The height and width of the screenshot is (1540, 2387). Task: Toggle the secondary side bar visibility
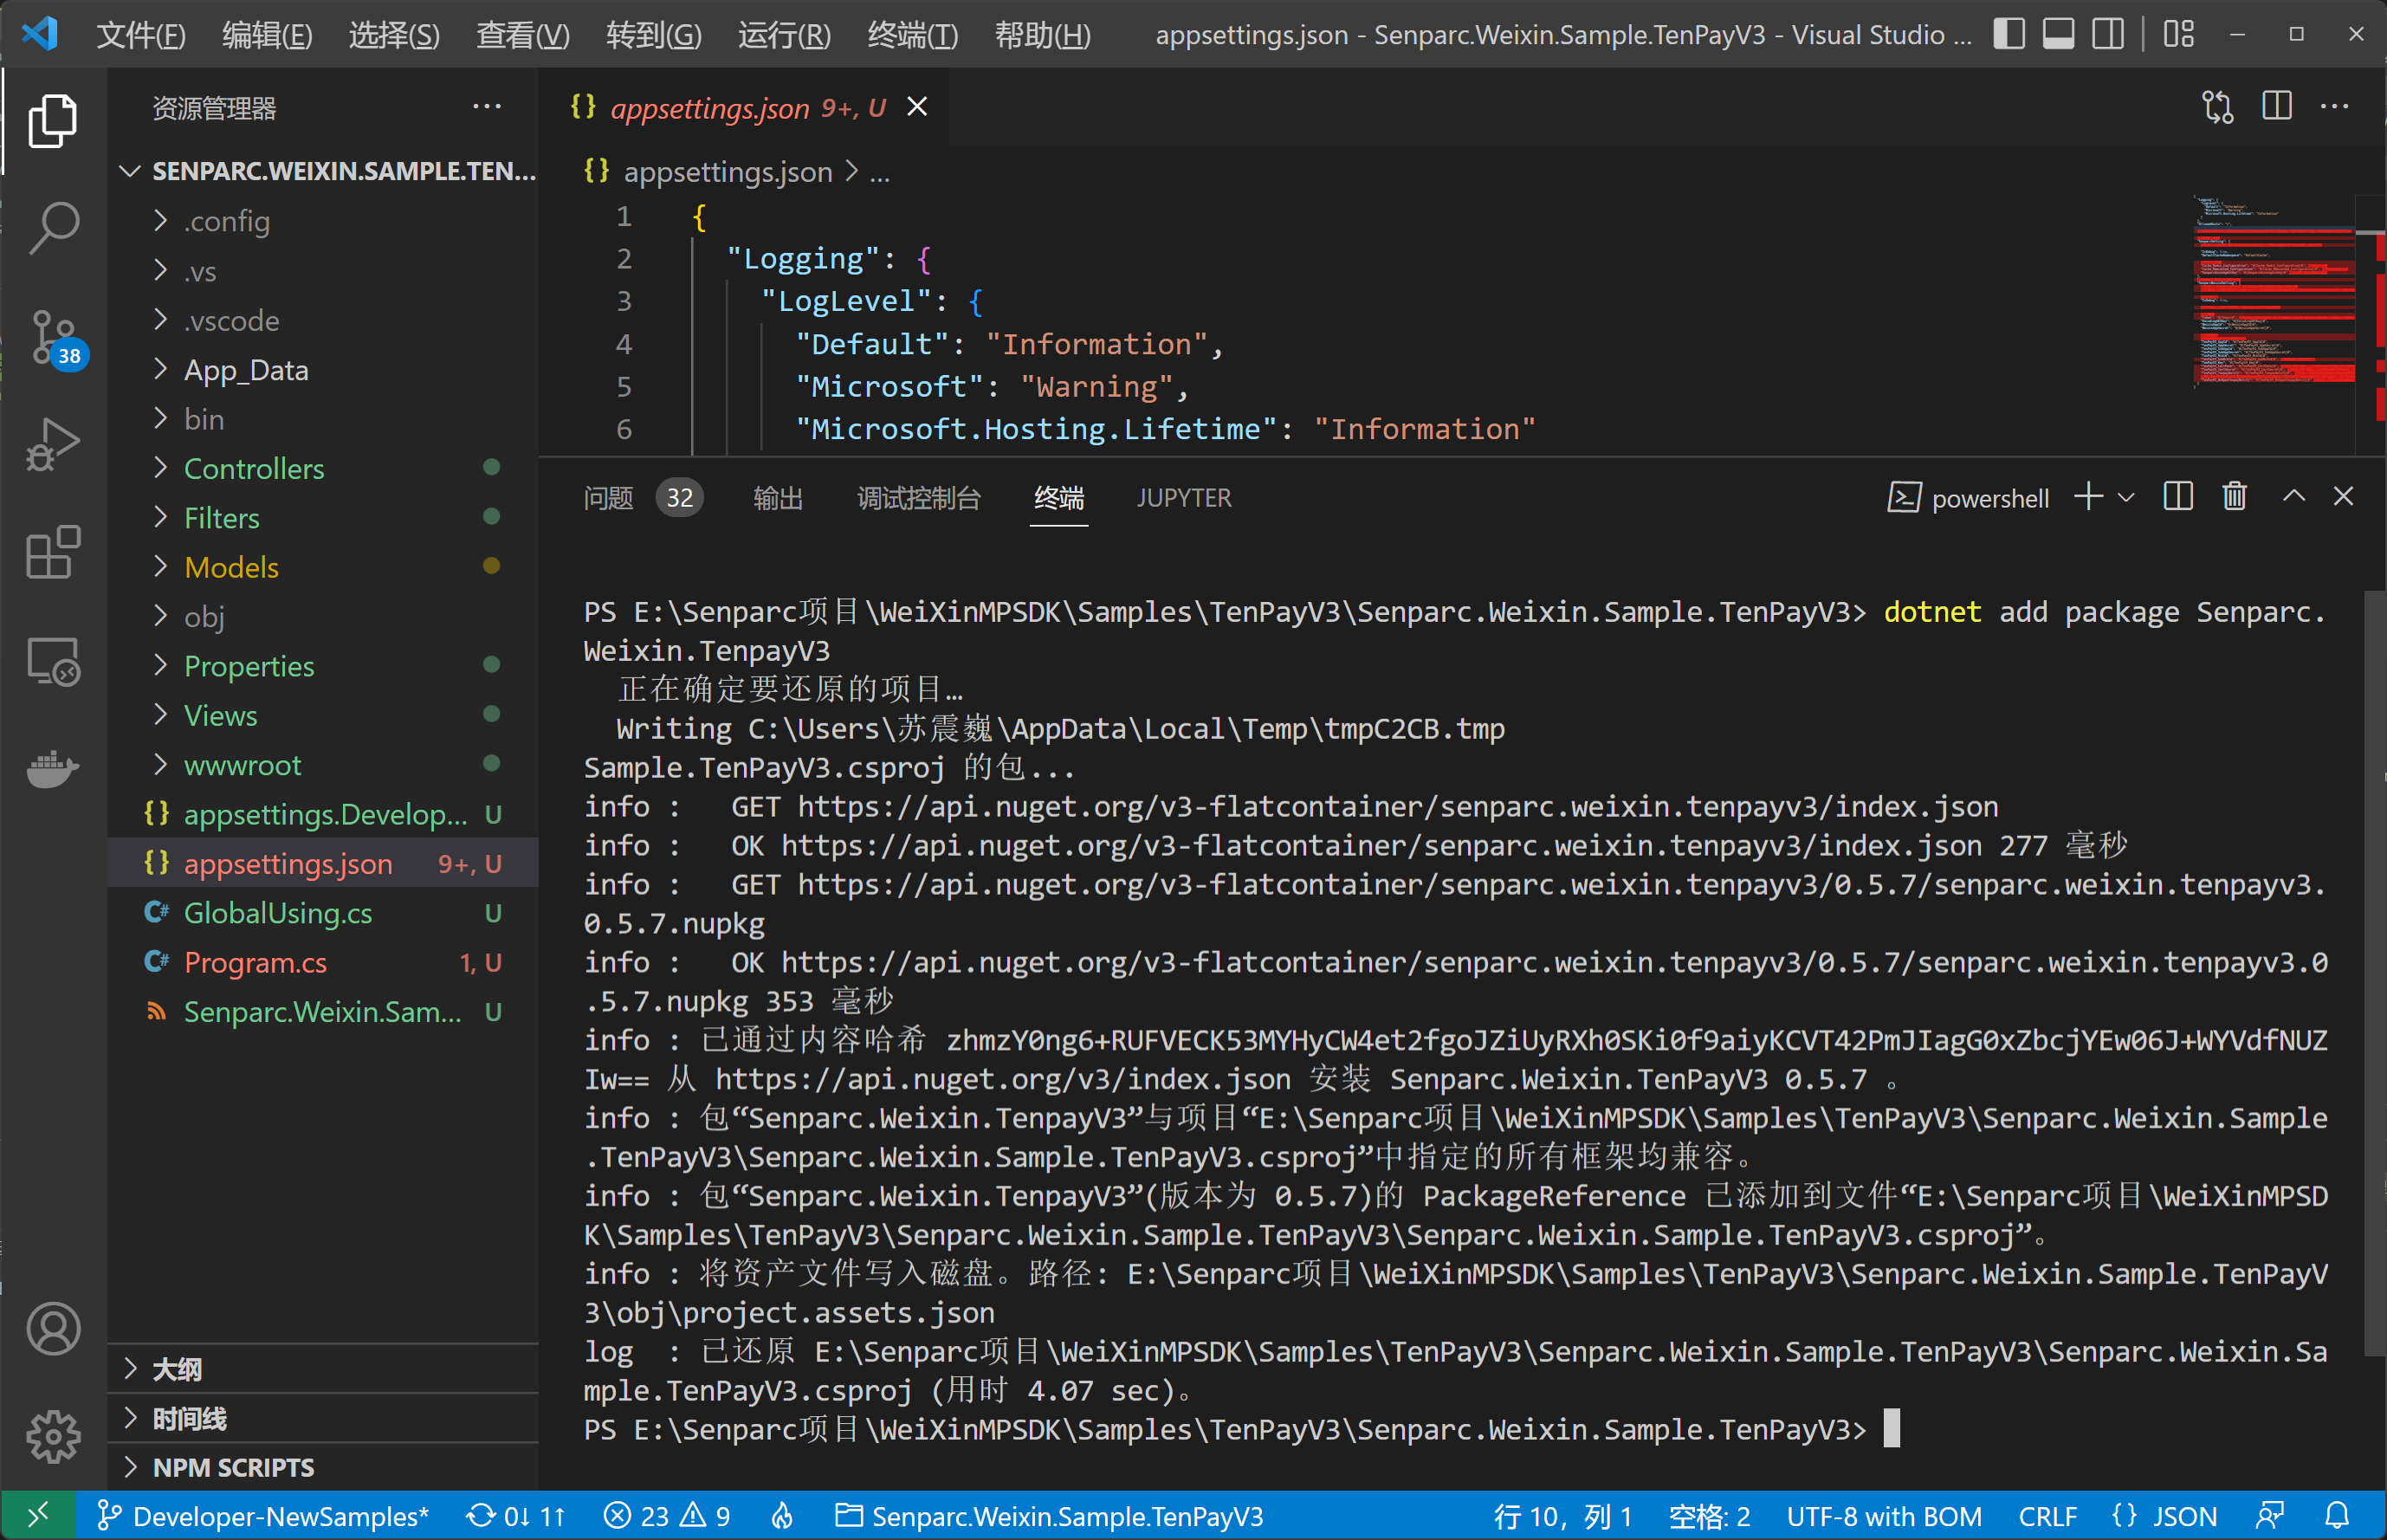pos(2108,34)
